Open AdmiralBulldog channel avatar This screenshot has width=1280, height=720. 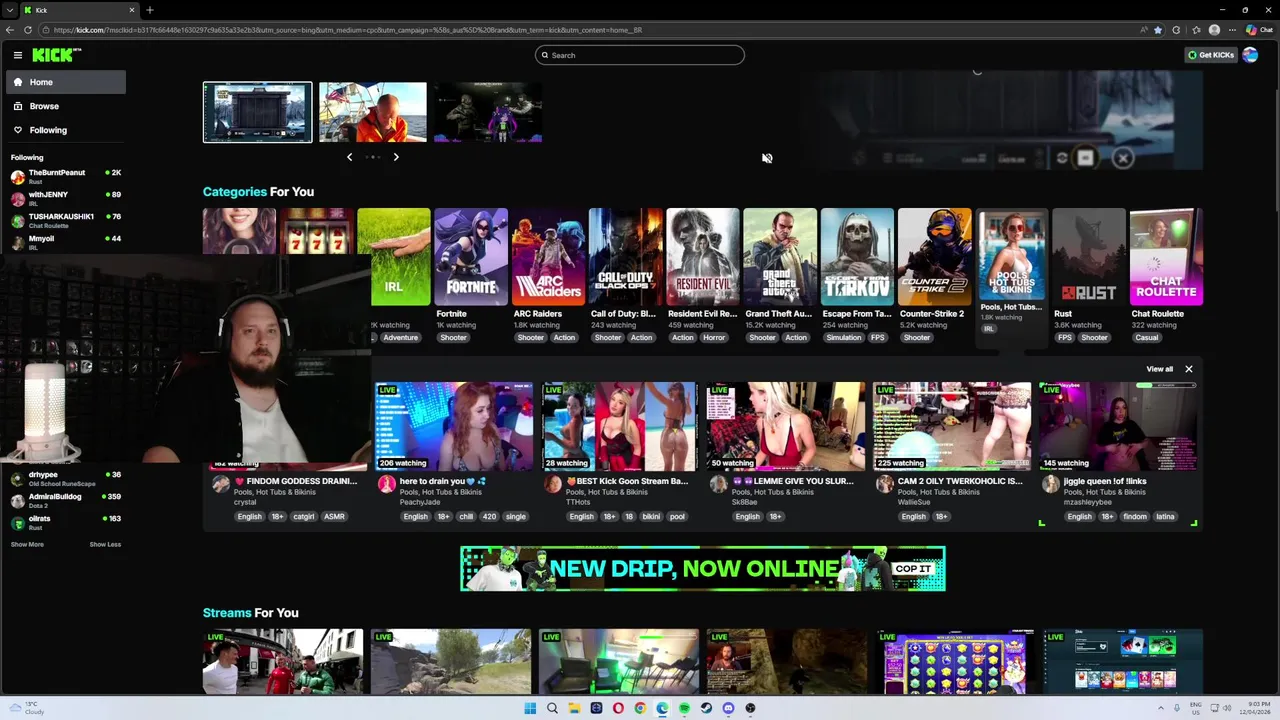tap(18, 500)
